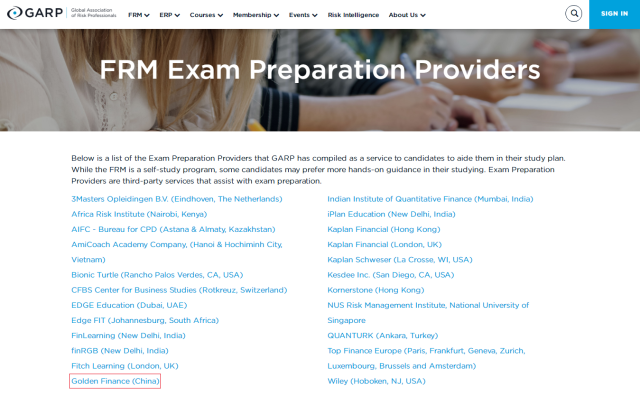640x405 pixels.
Task: Open Kaplan Financial (London, UK) link
Action: 384,245
